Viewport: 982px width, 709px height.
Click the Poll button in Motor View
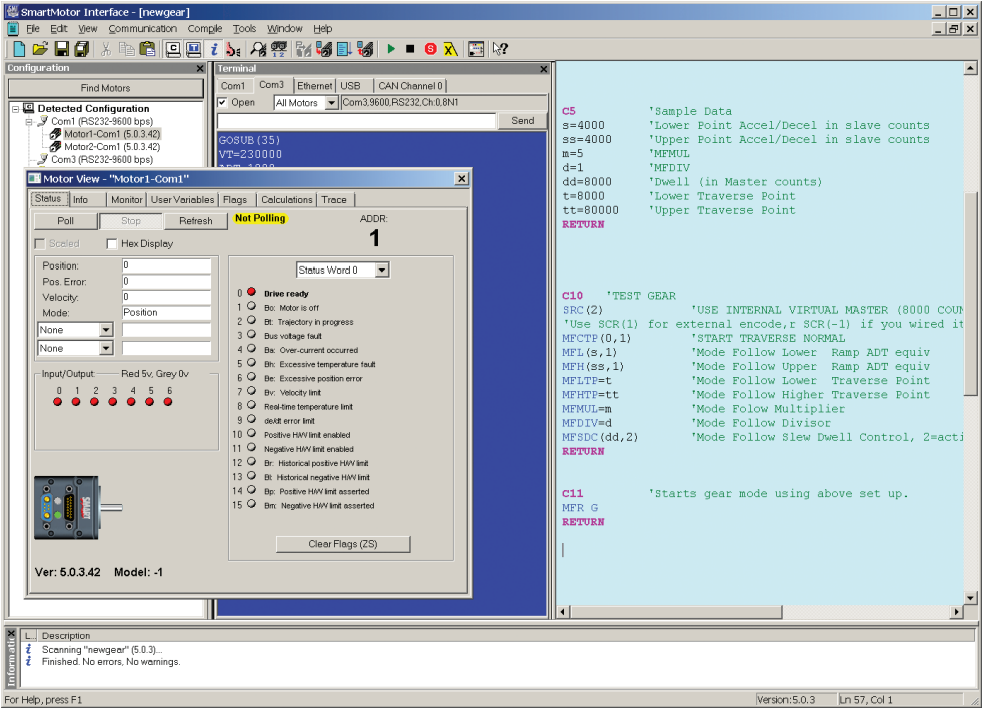(65, 220)
